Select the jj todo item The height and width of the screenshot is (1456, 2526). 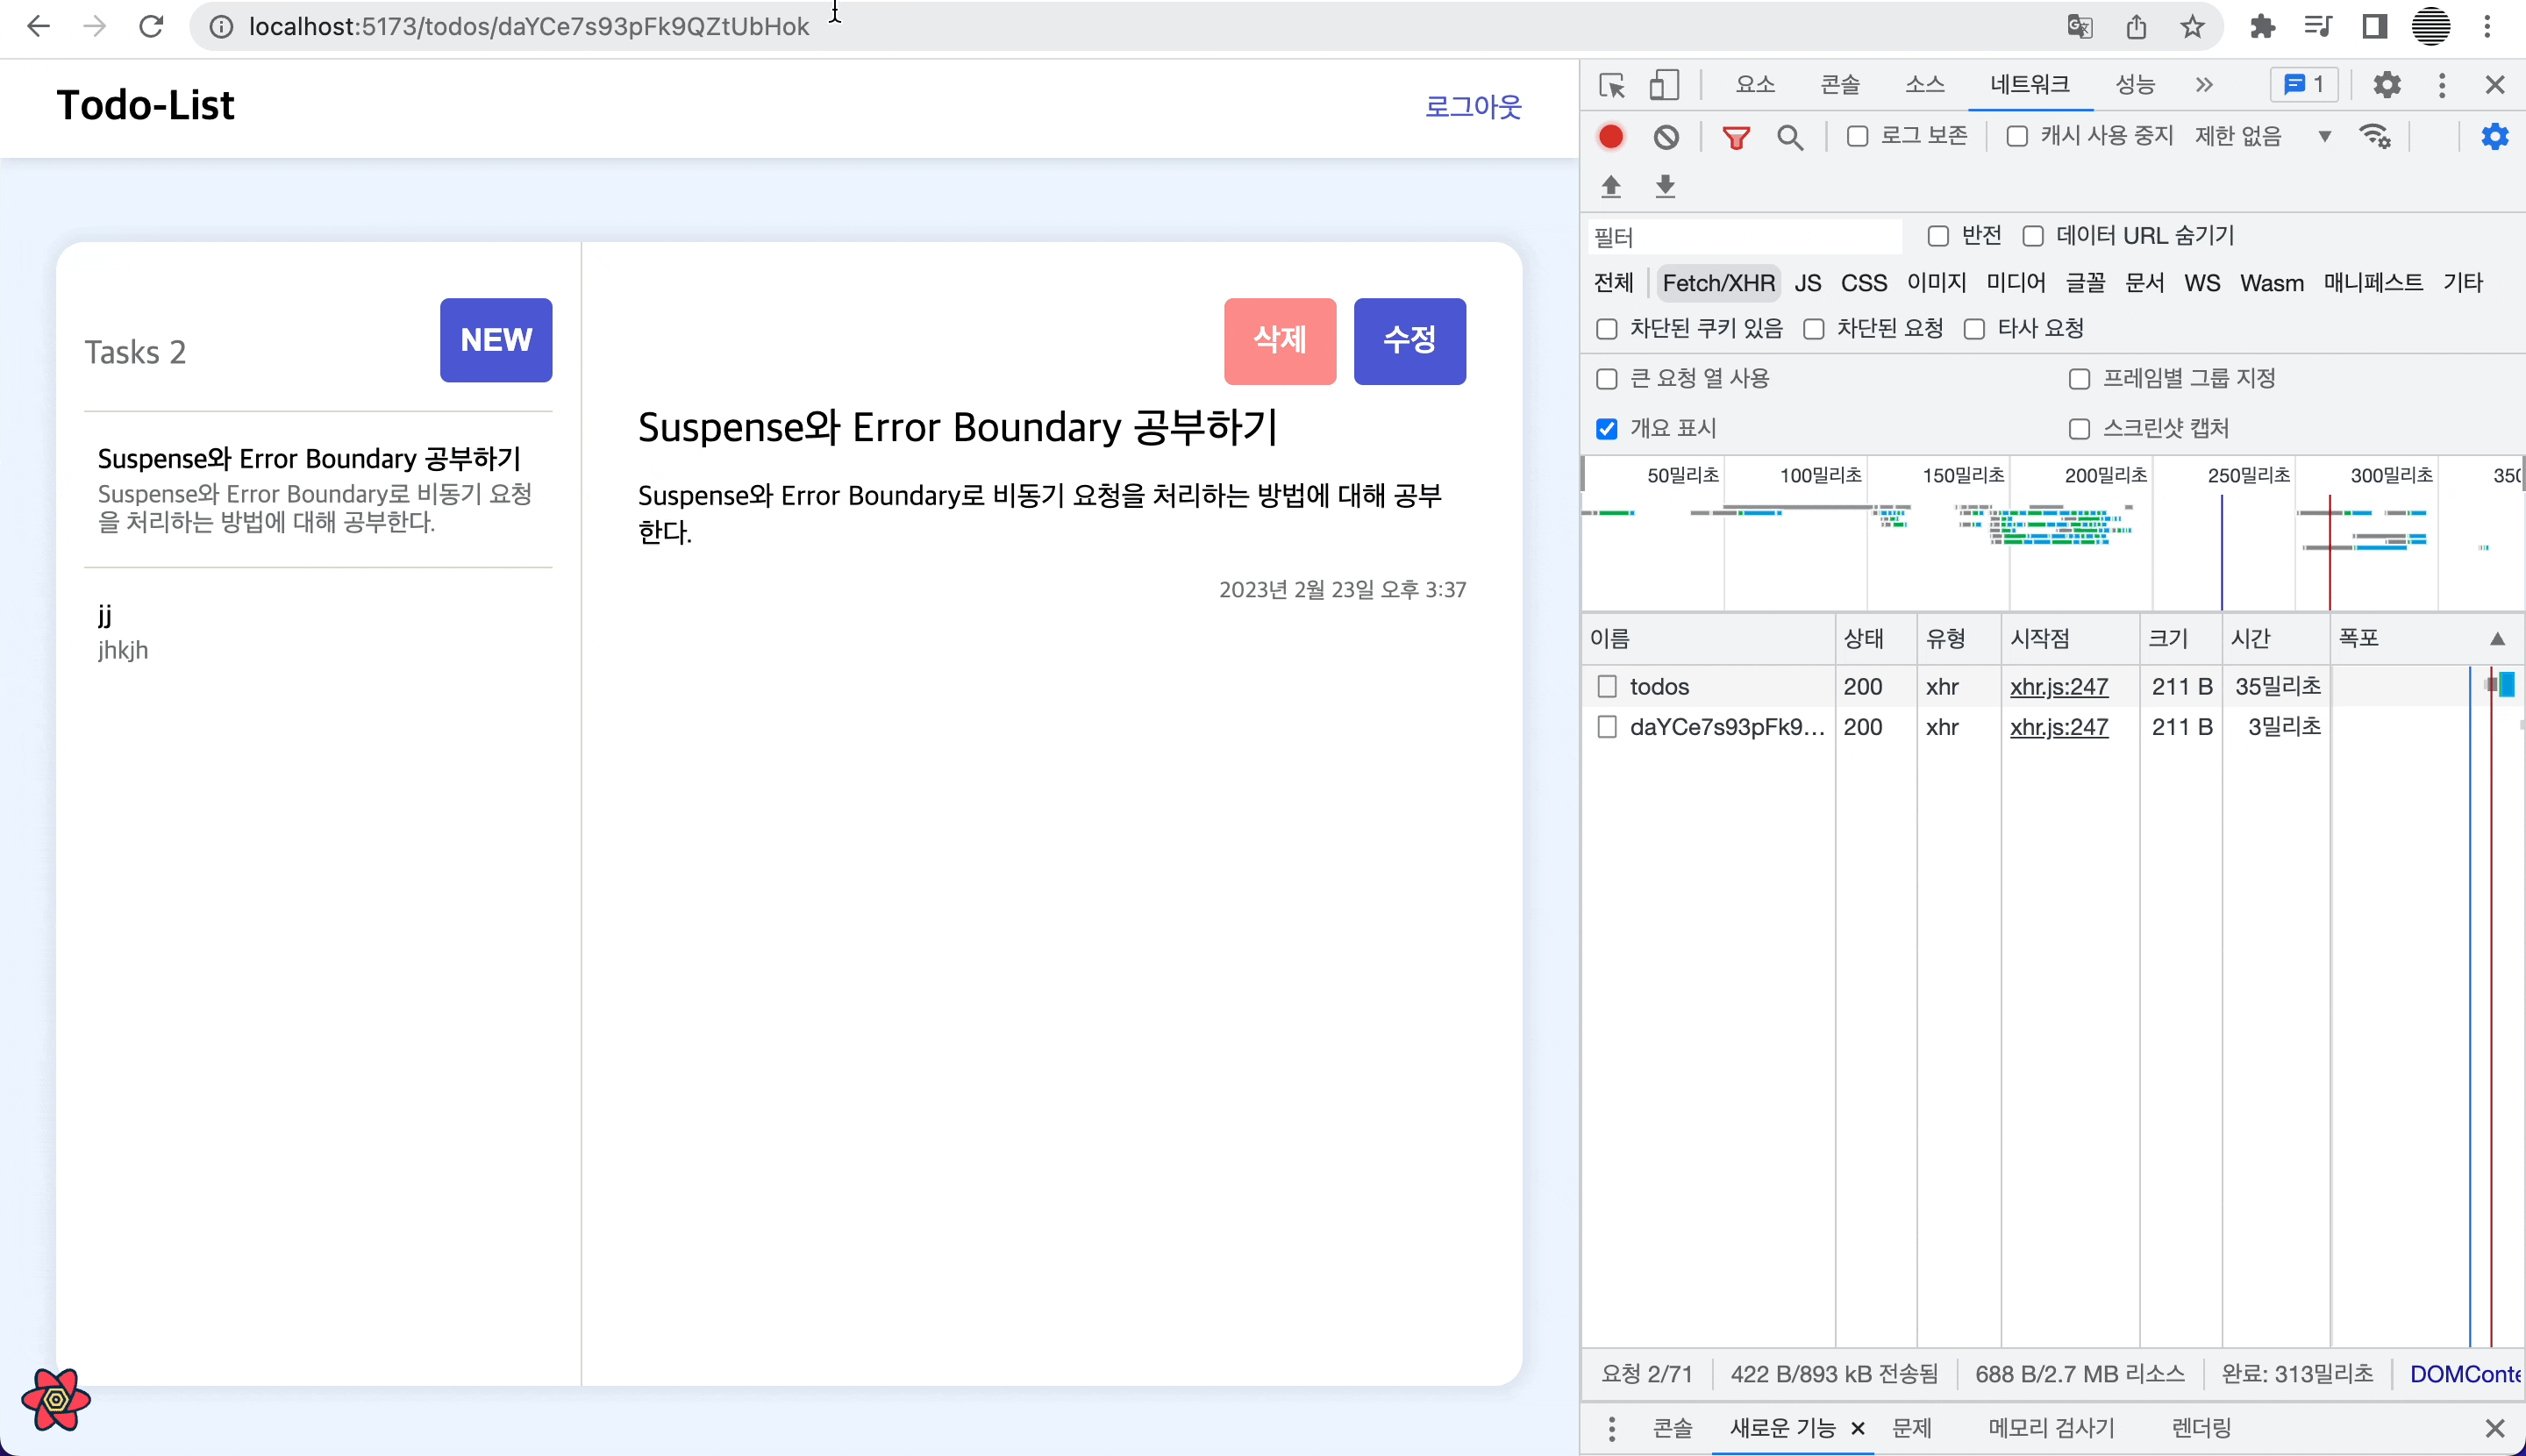[318, 632]
